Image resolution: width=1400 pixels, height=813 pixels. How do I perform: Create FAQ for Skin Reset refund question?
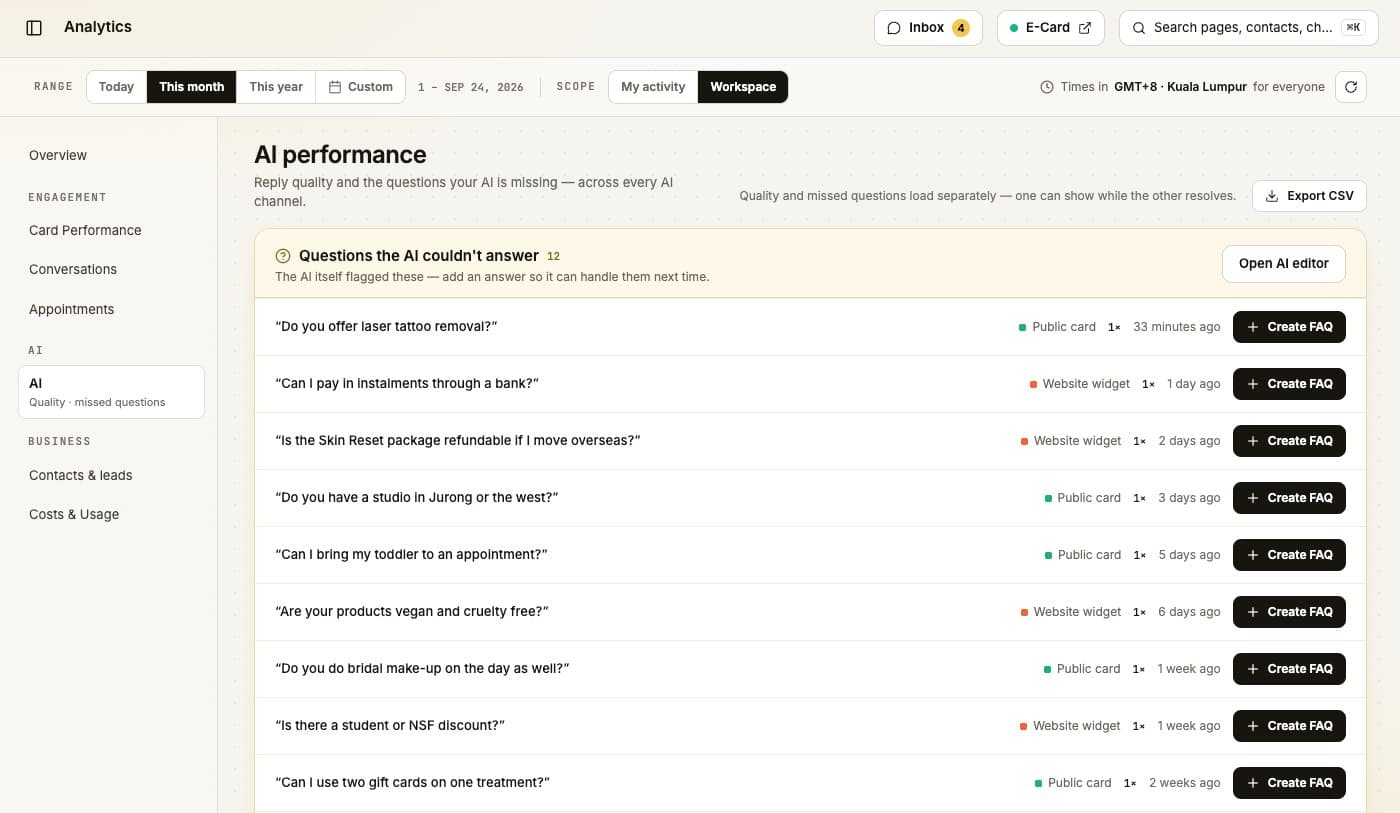point(1289,441)
